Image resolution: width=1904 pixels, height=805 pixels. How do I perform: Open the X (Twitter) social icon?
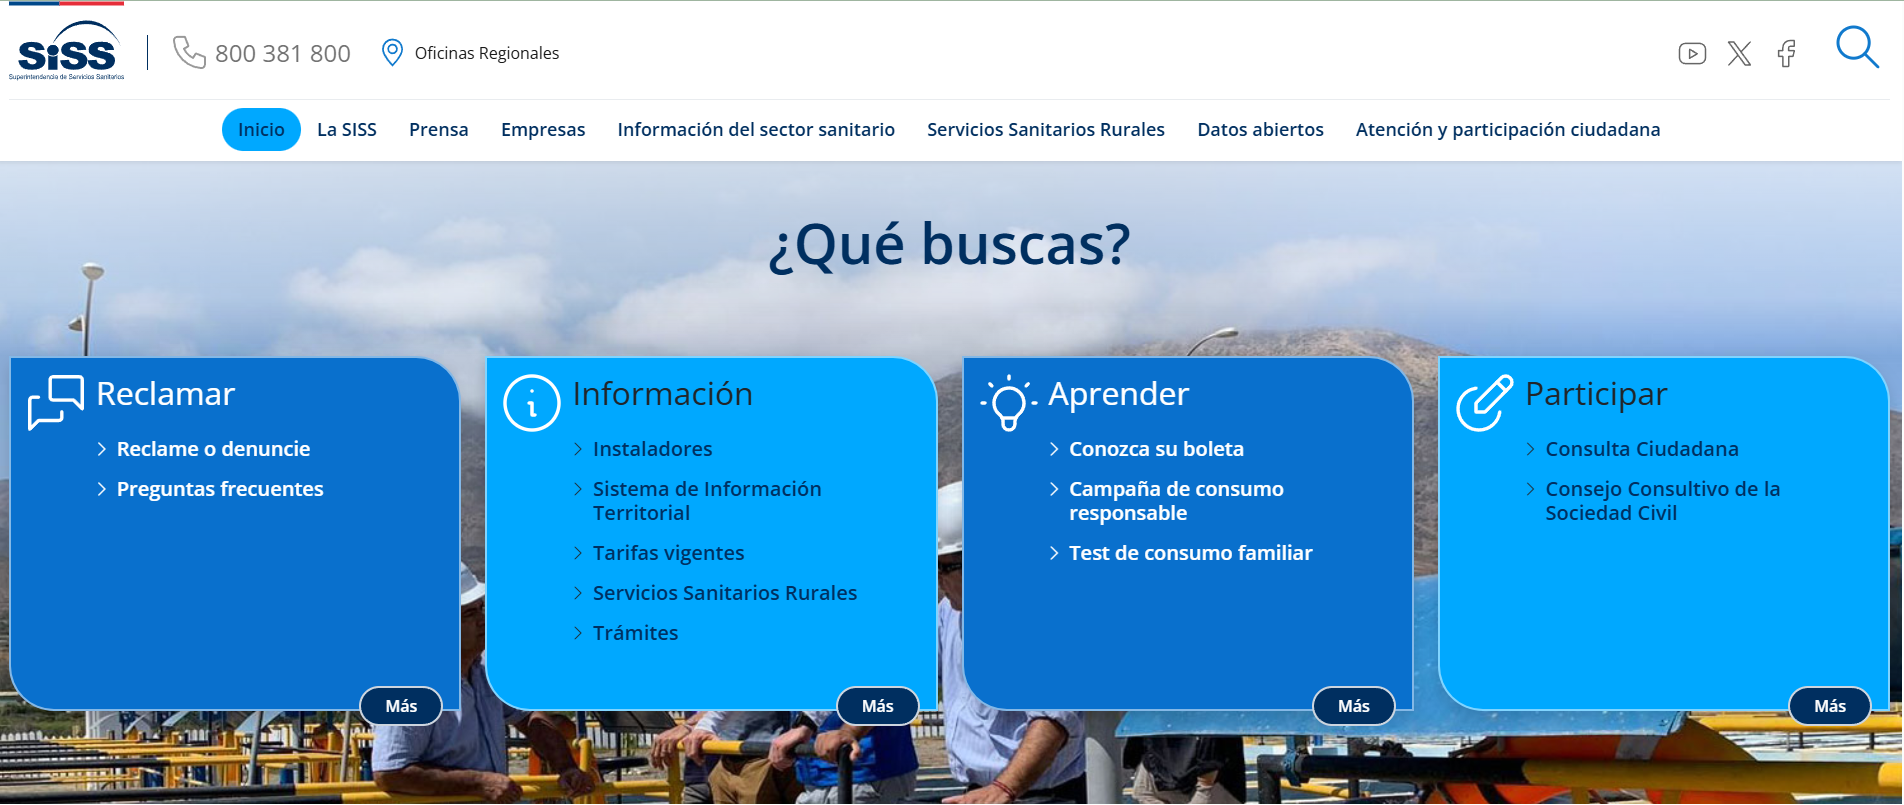(1739, 53)
